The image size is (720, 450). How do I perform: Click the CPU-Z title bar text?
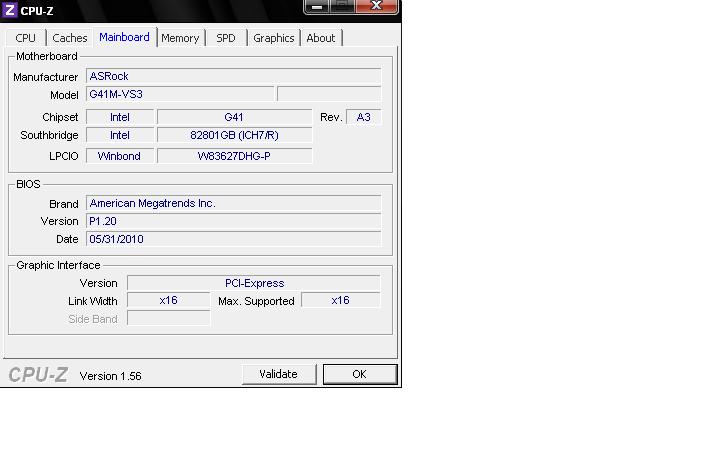coord(37,11)
